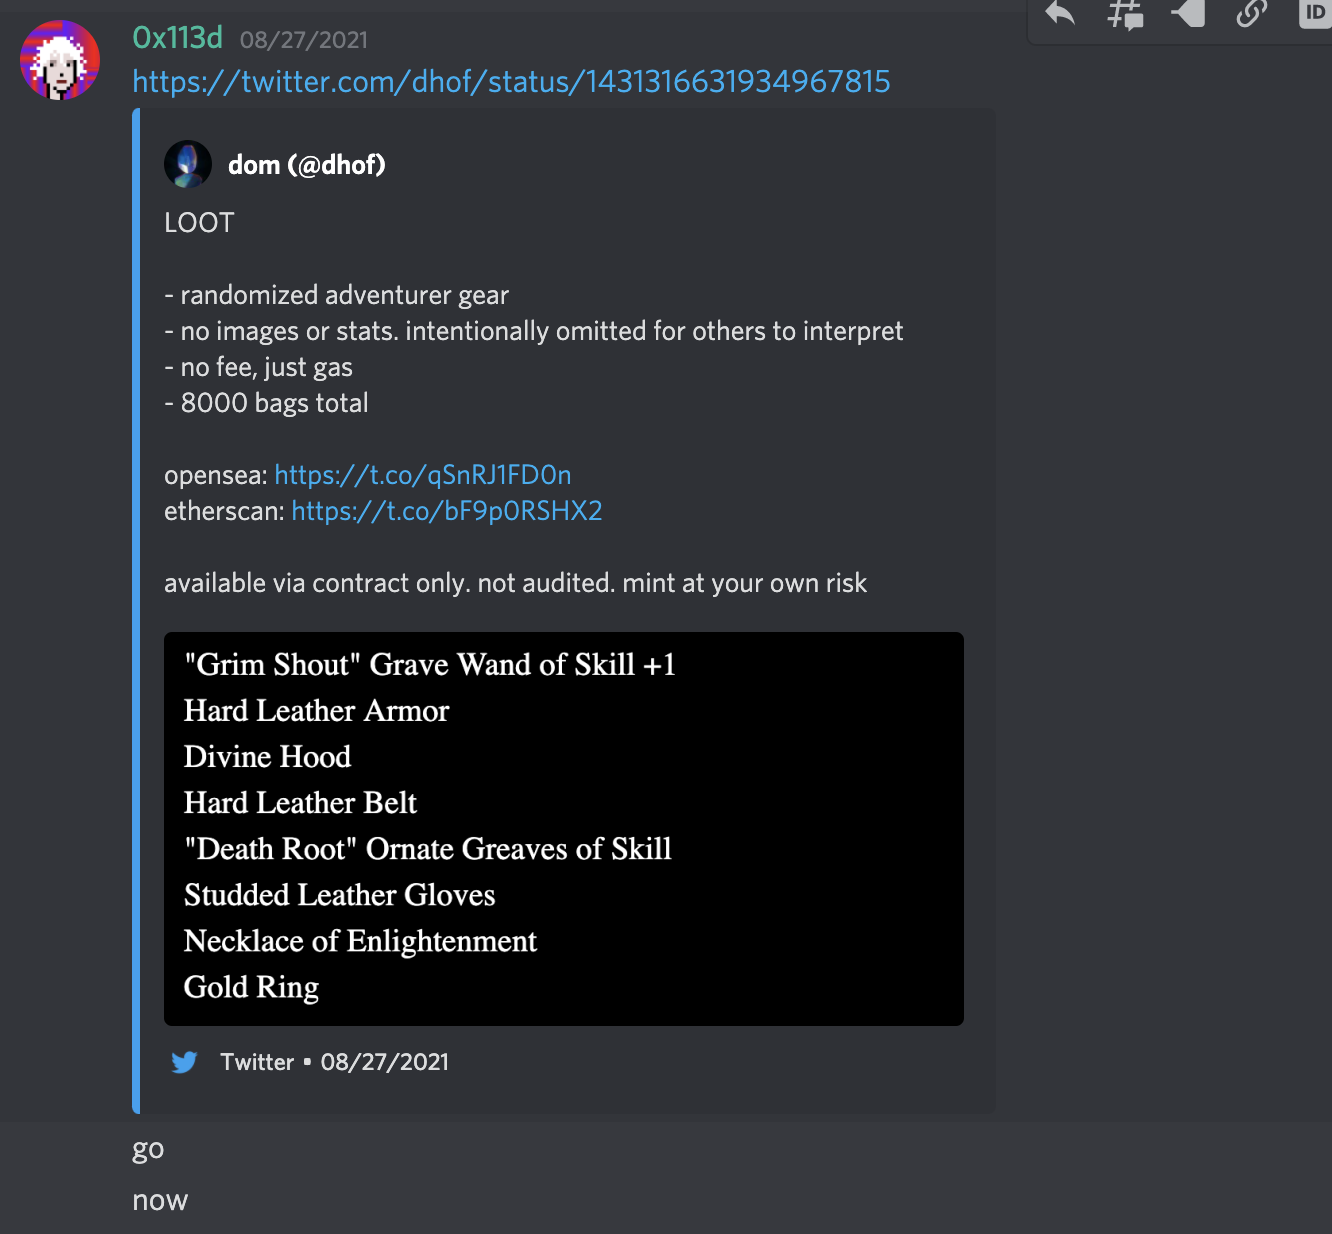The image size is (1332, 1234).
Task: Open 0x113d's avatar profile picture
Action: (60, 60)
